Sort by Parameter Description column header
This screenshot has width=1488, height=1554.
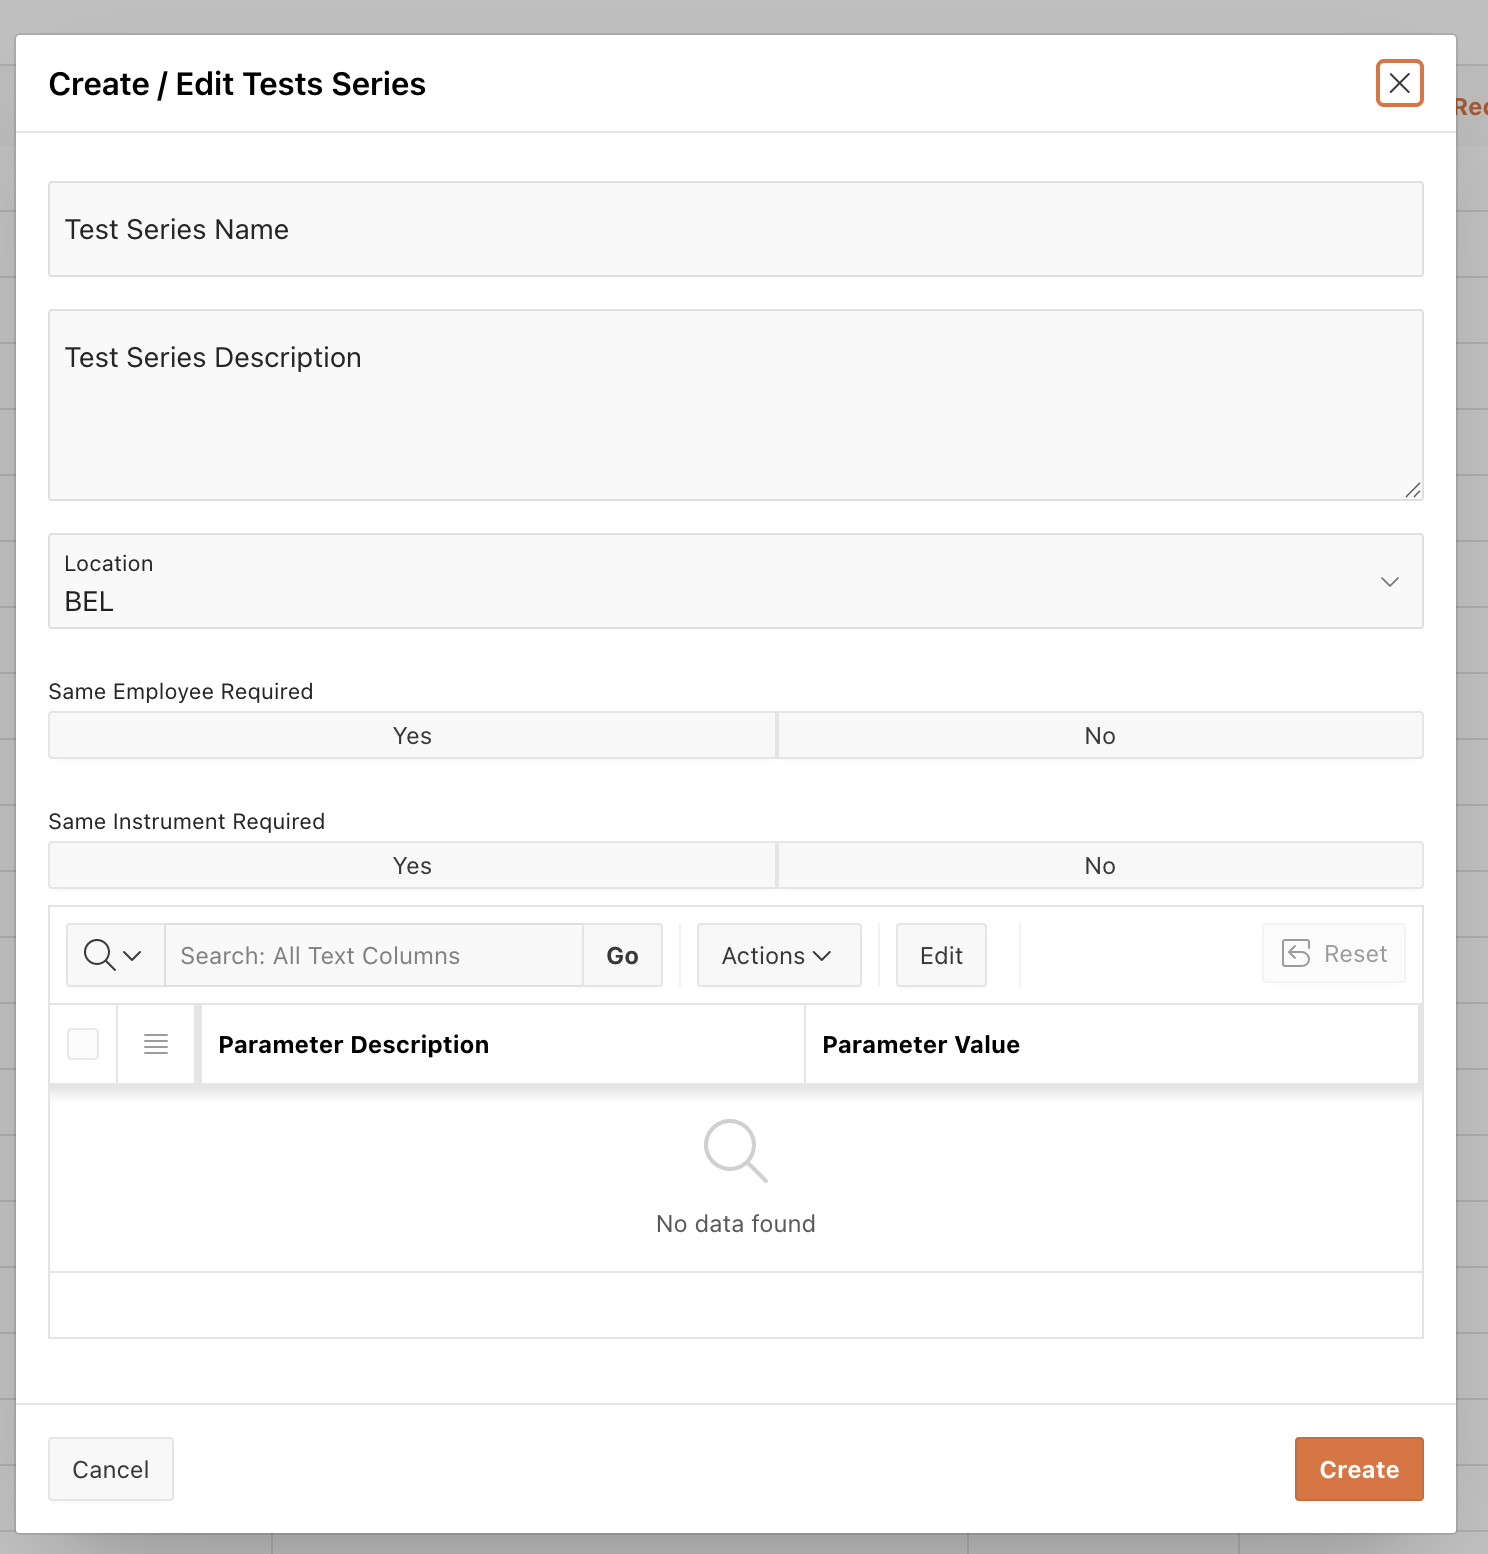(x=354, y=1044)
